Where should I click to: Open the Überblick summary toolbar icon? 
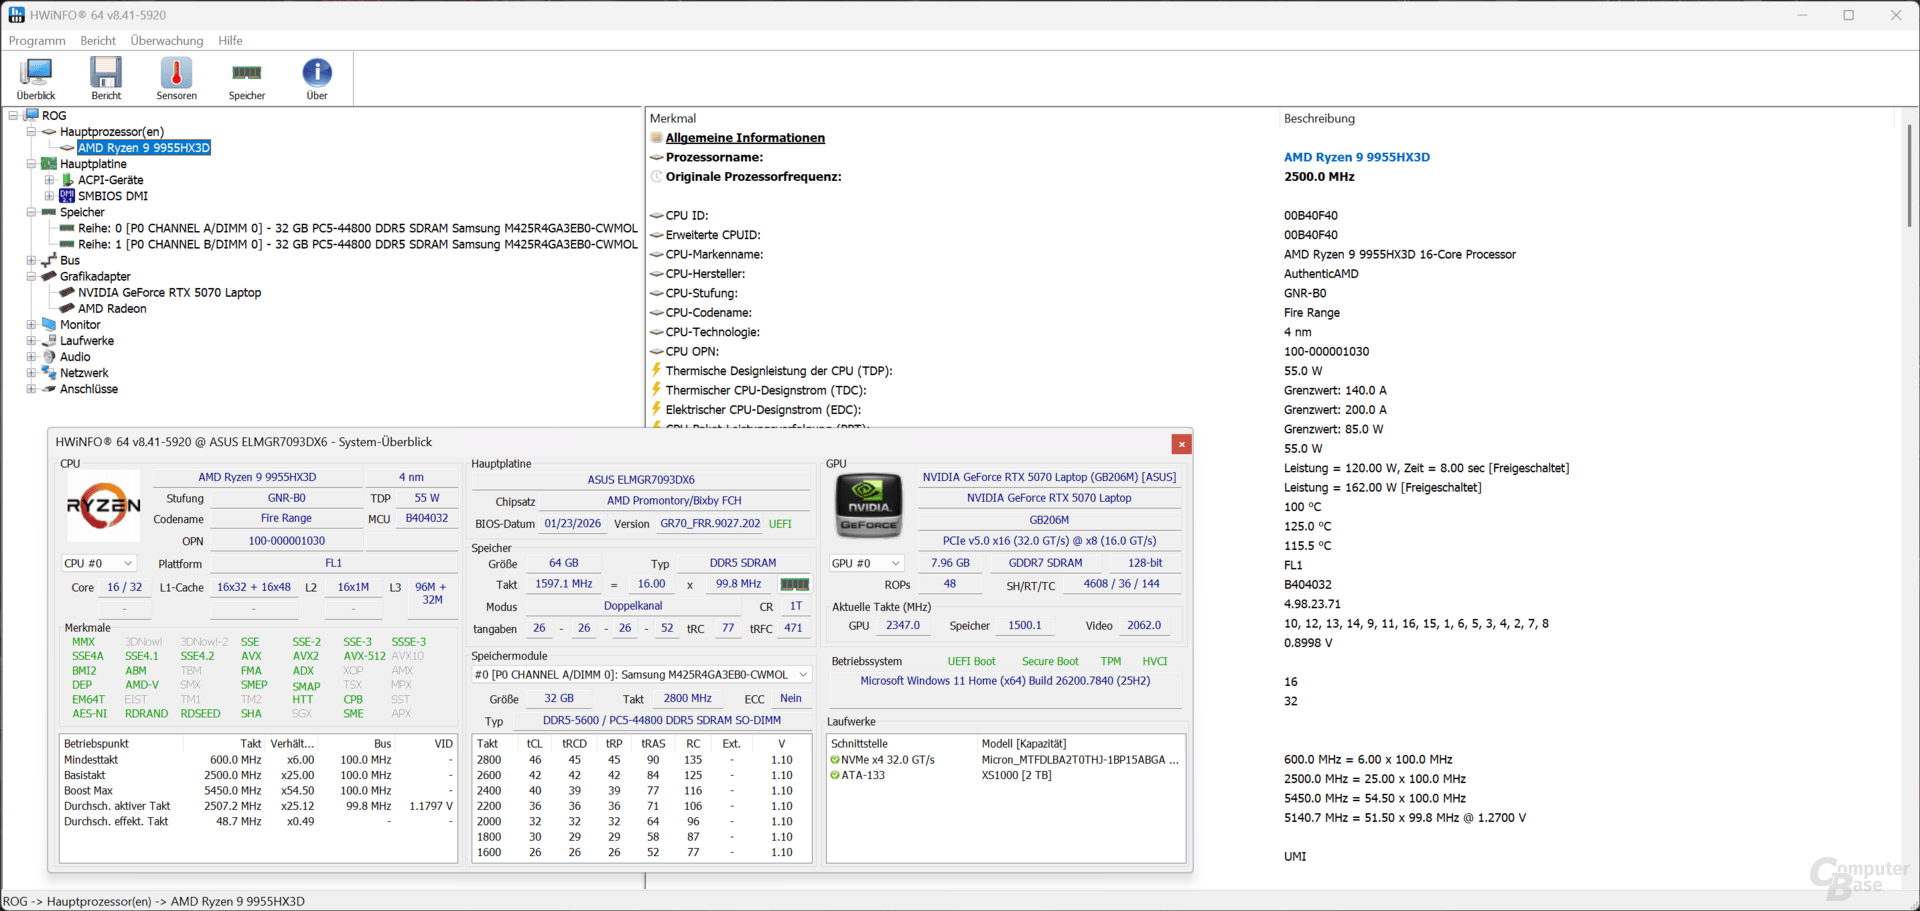click(36, 78)
